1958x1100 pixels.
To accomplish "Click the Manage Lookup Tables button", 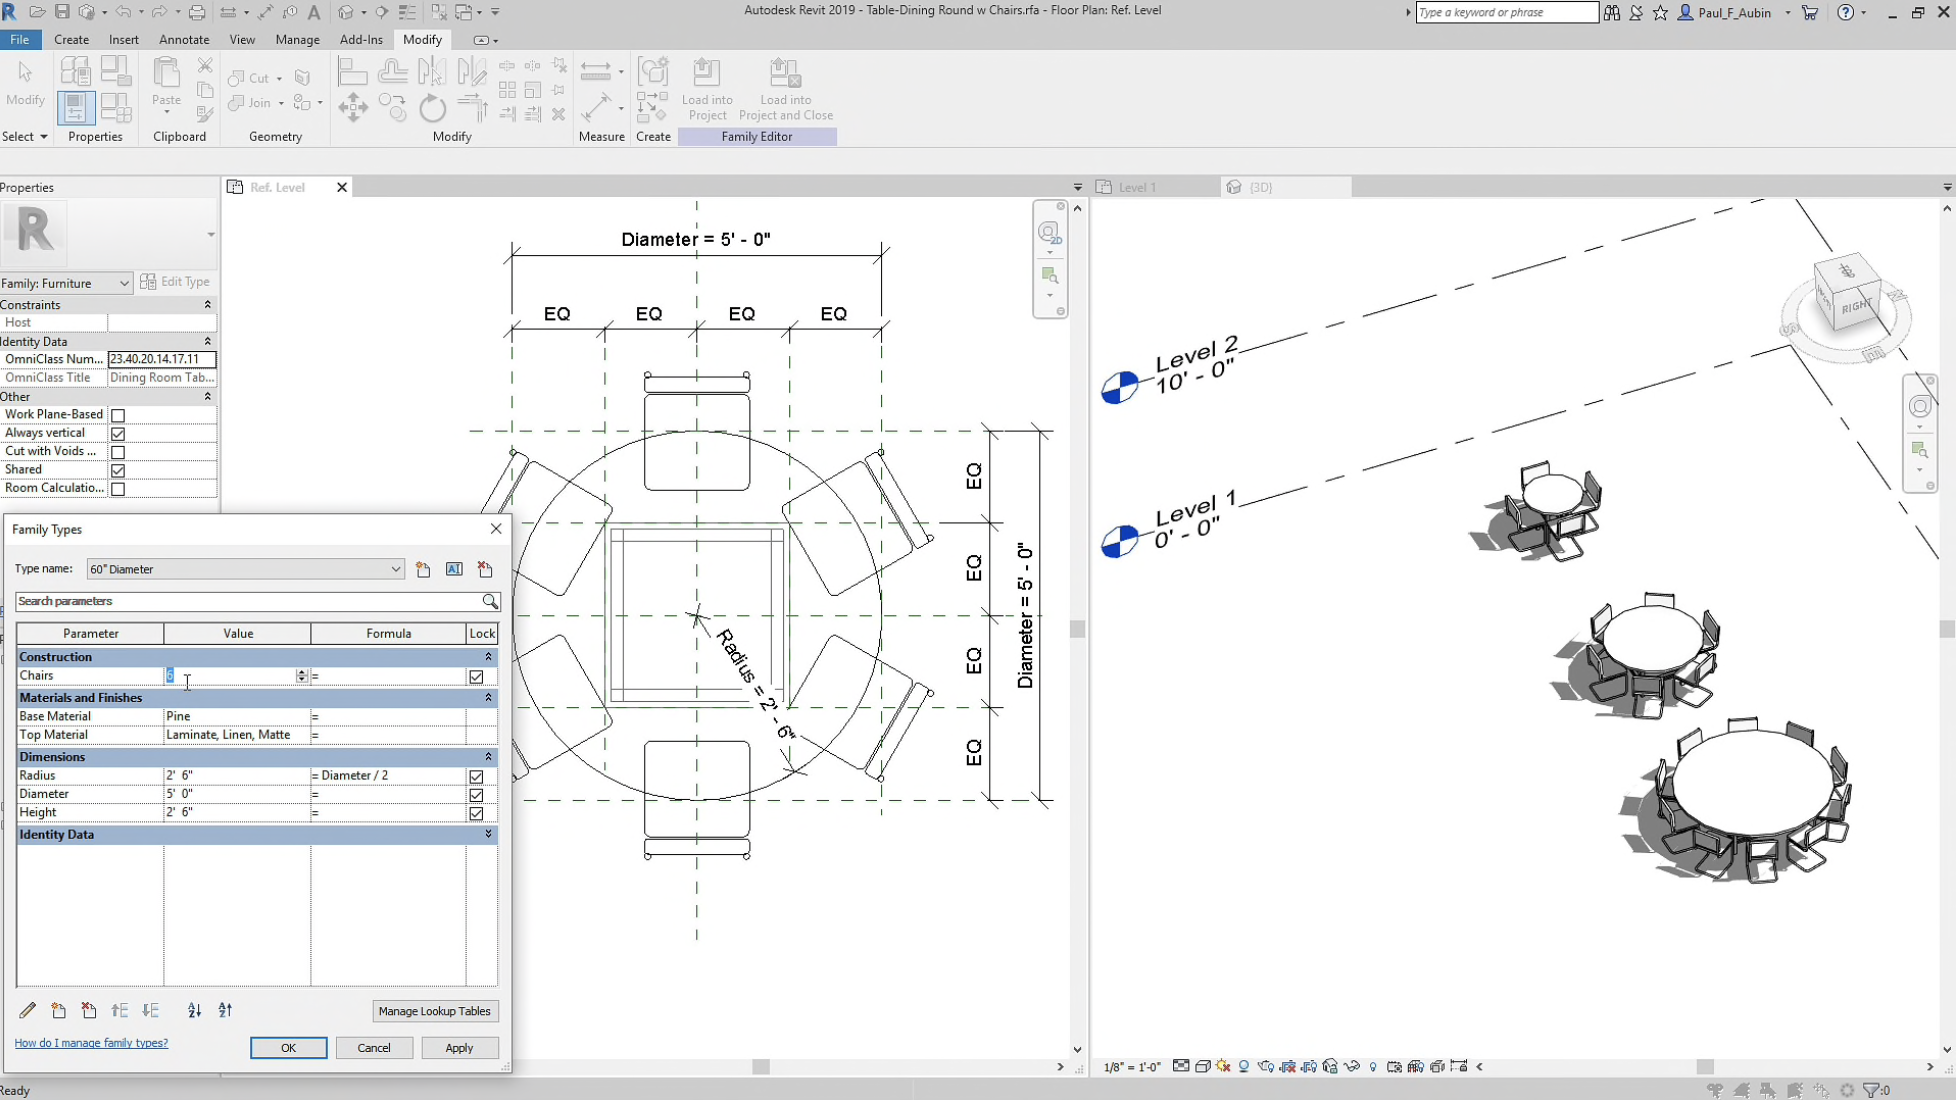I will 435,1011.
